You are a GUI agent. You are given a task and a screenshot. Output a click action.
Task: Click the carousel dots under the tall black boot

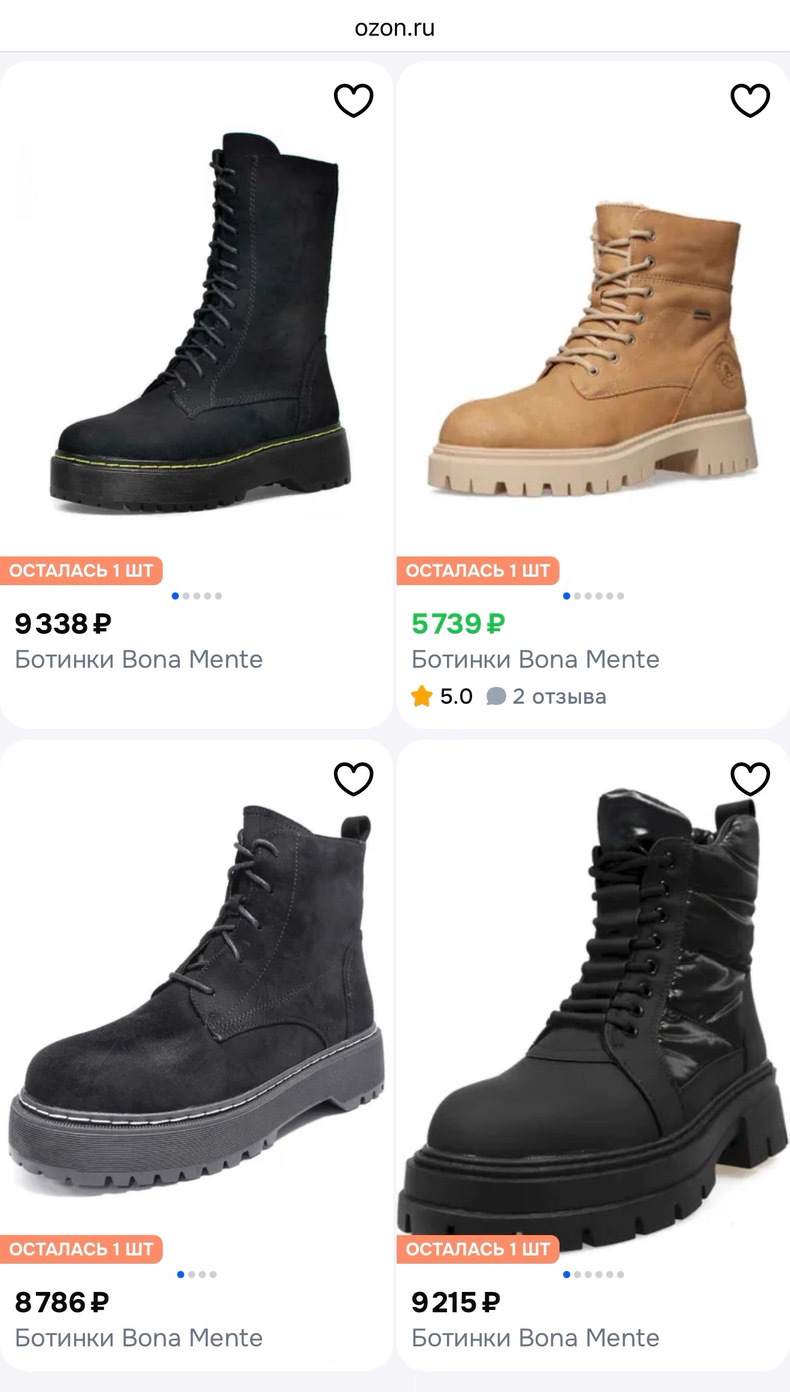pyautogui.click(x=197, y=596)
